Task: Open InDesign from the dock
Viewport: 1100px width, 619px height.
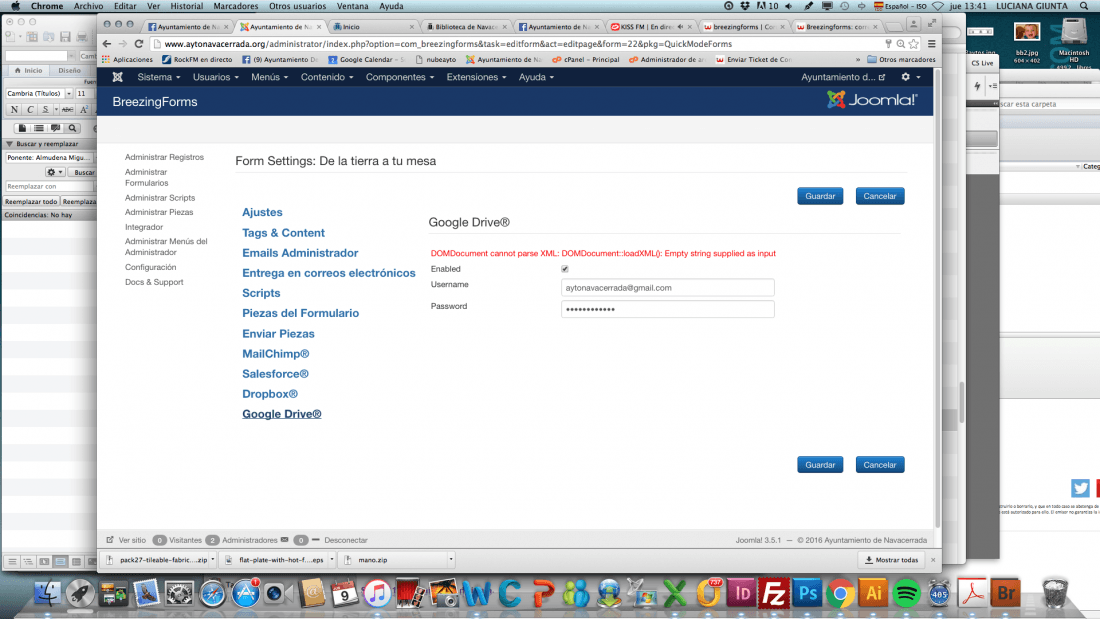Action: [x=741, y=594]
